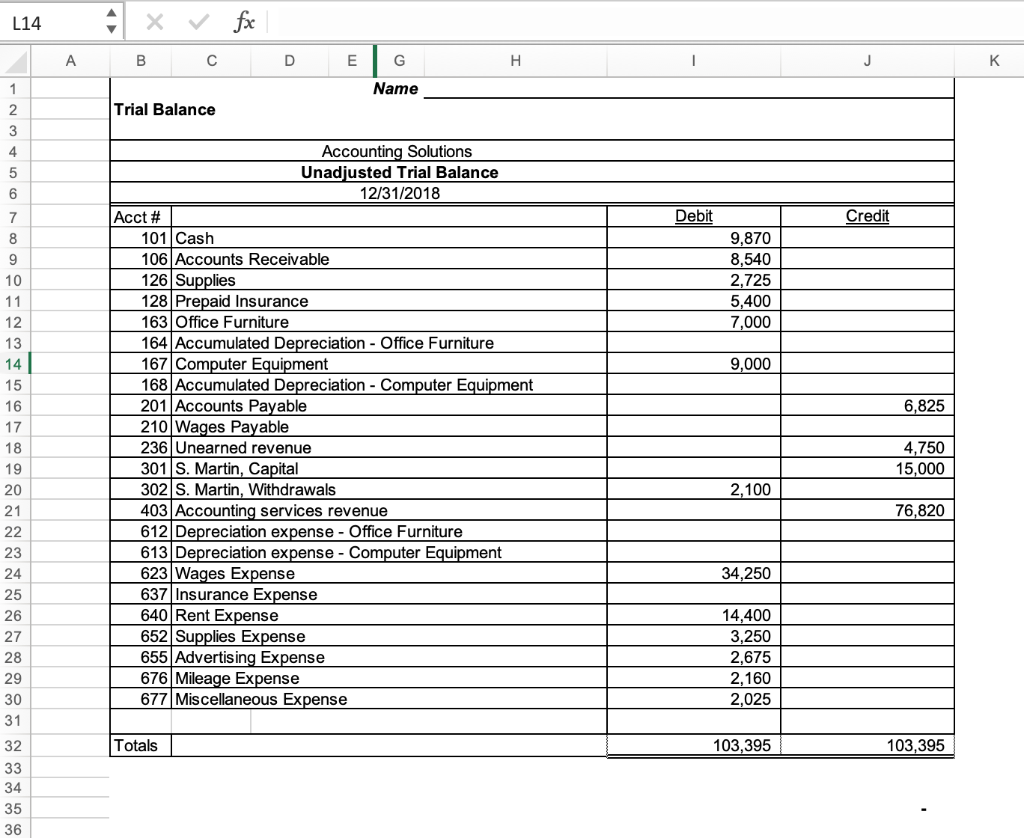Select column header A
The height and width of the screenshot is (838, 1024).
70,61
